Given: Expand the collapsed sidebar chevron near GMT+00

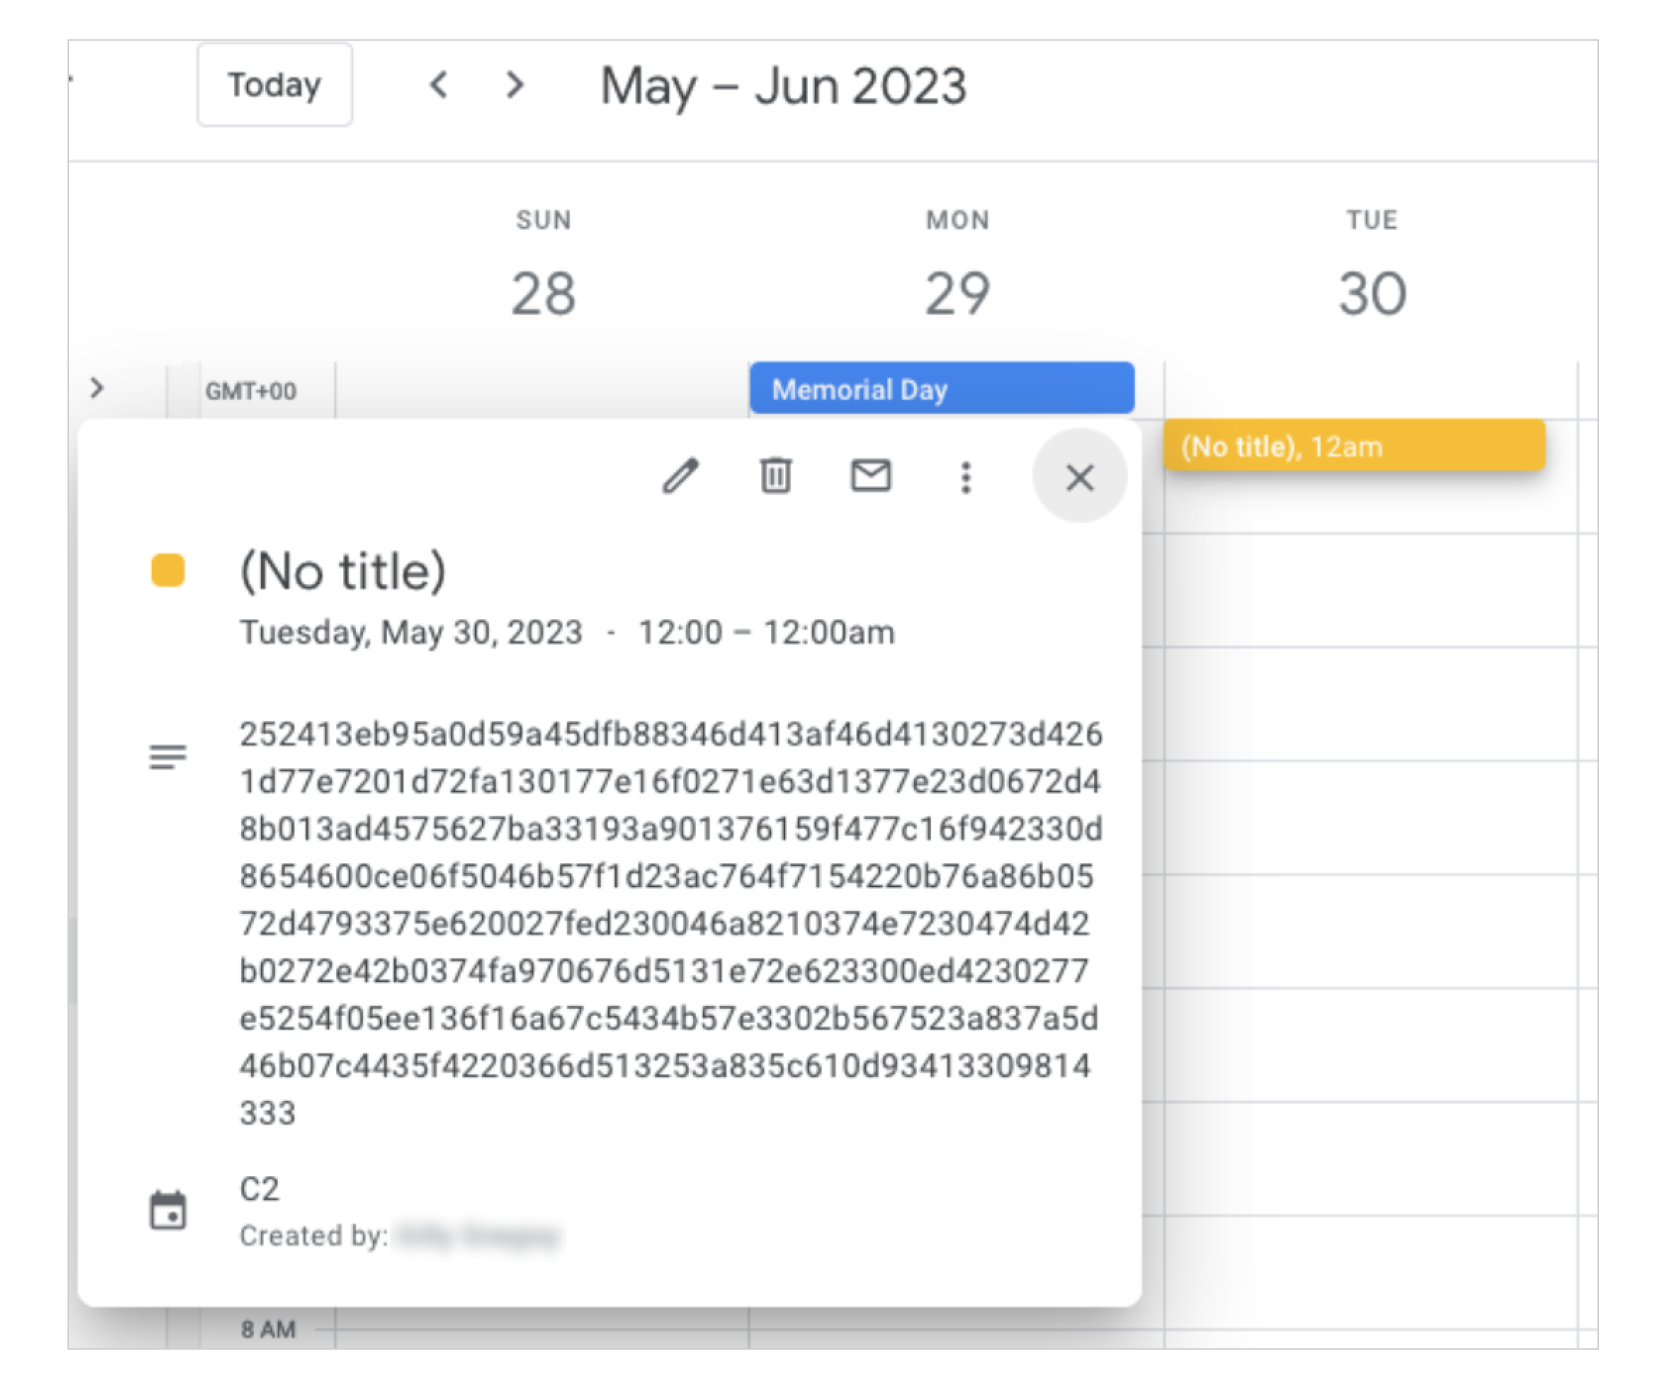Looking at the screenshot, I should pyautogui.click(x=96, y=388).
